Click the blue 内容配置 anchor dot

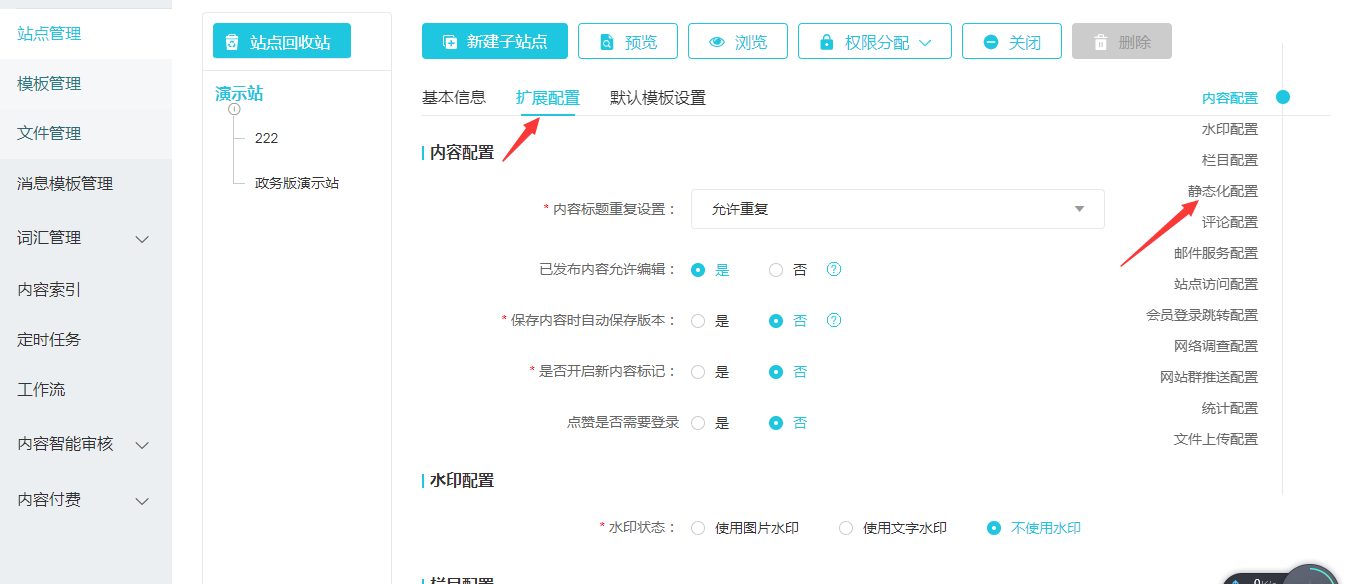tap(1283, 97)
